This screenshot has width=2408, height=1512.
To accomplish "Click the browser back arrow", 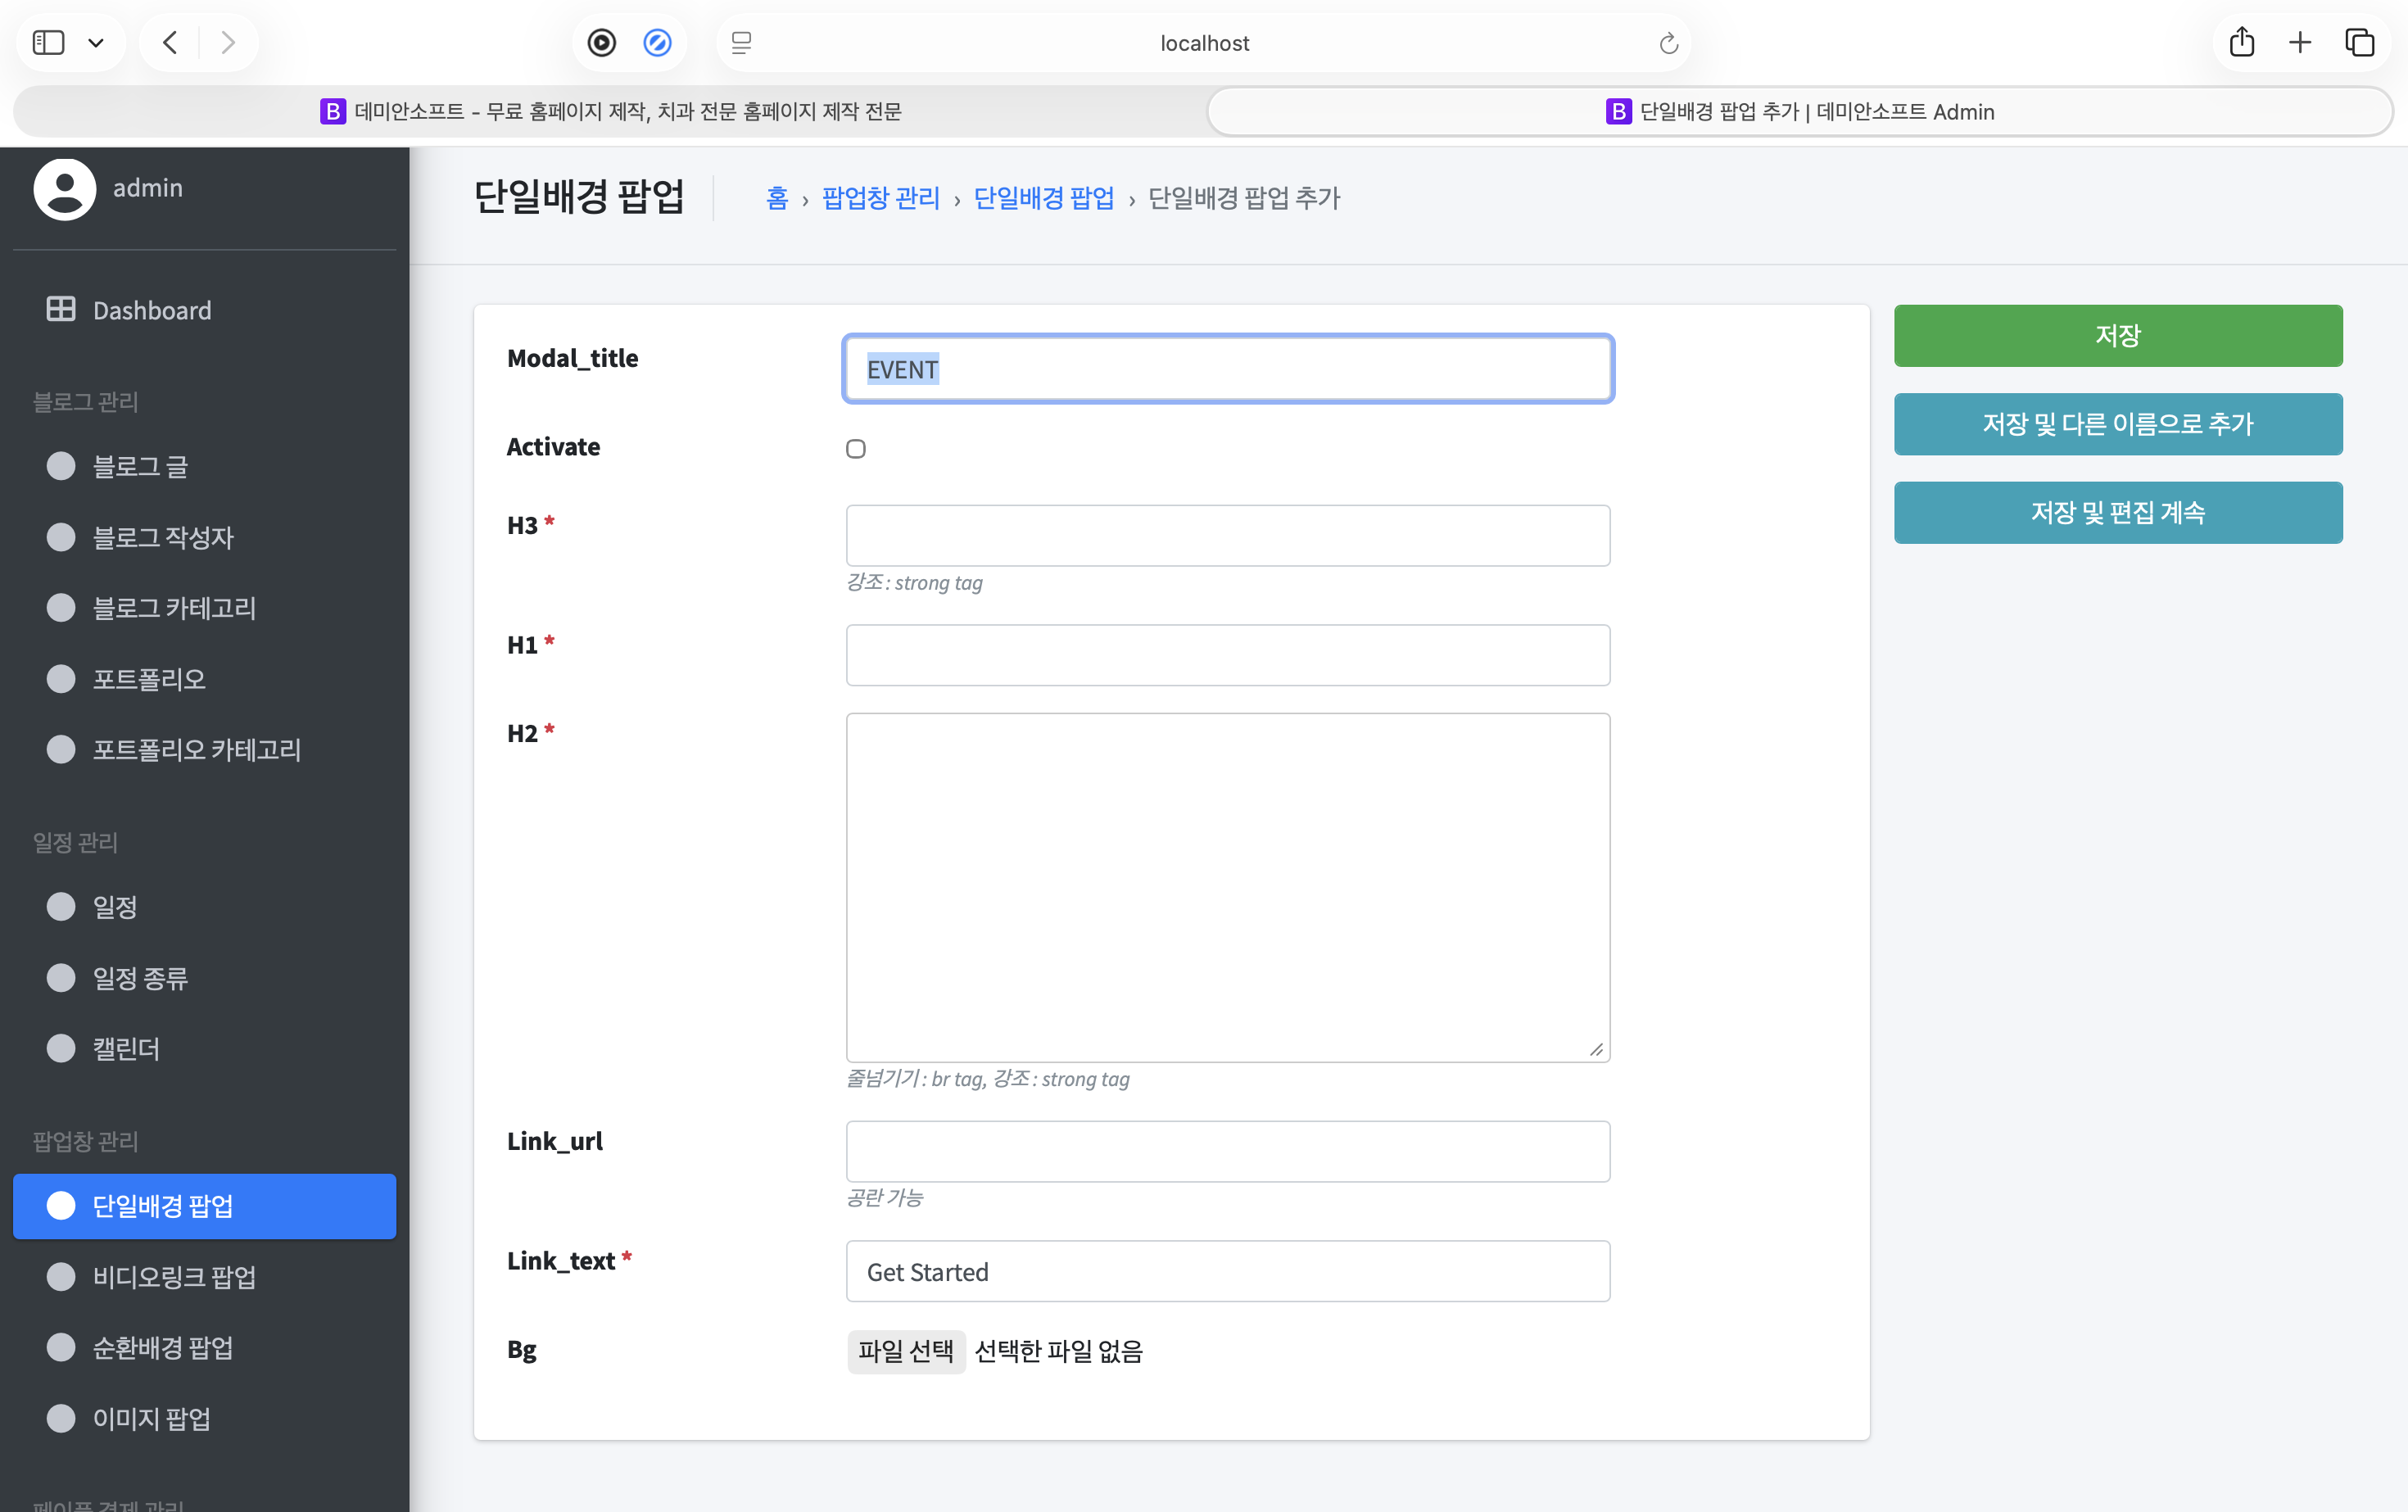I will pyautogui.click(x=171, y=42).
